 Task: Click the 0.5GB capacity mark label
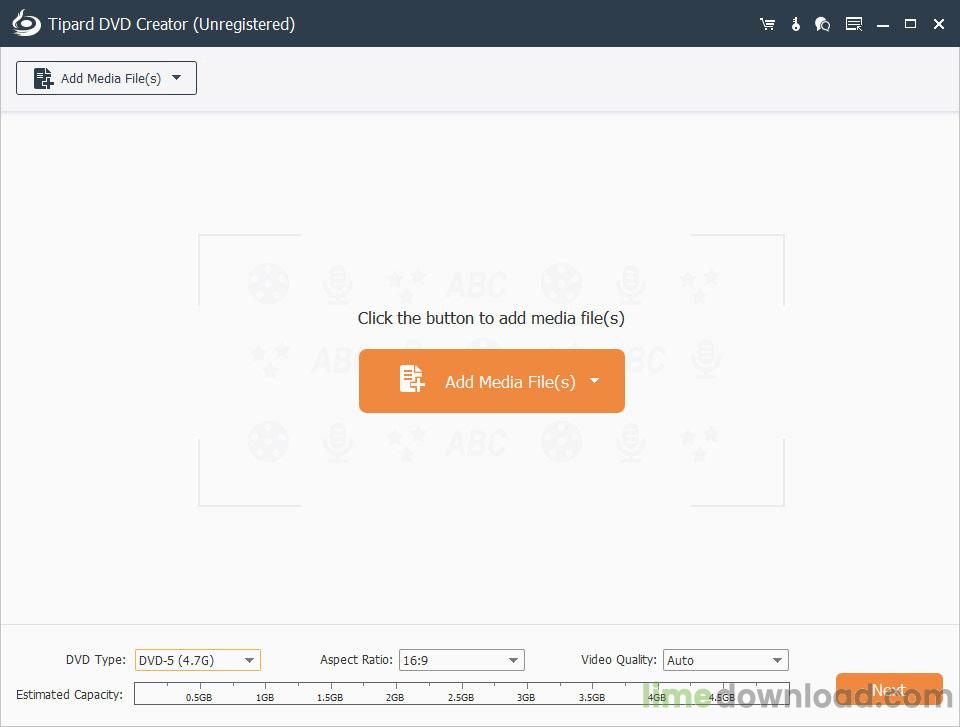(199, 698)
